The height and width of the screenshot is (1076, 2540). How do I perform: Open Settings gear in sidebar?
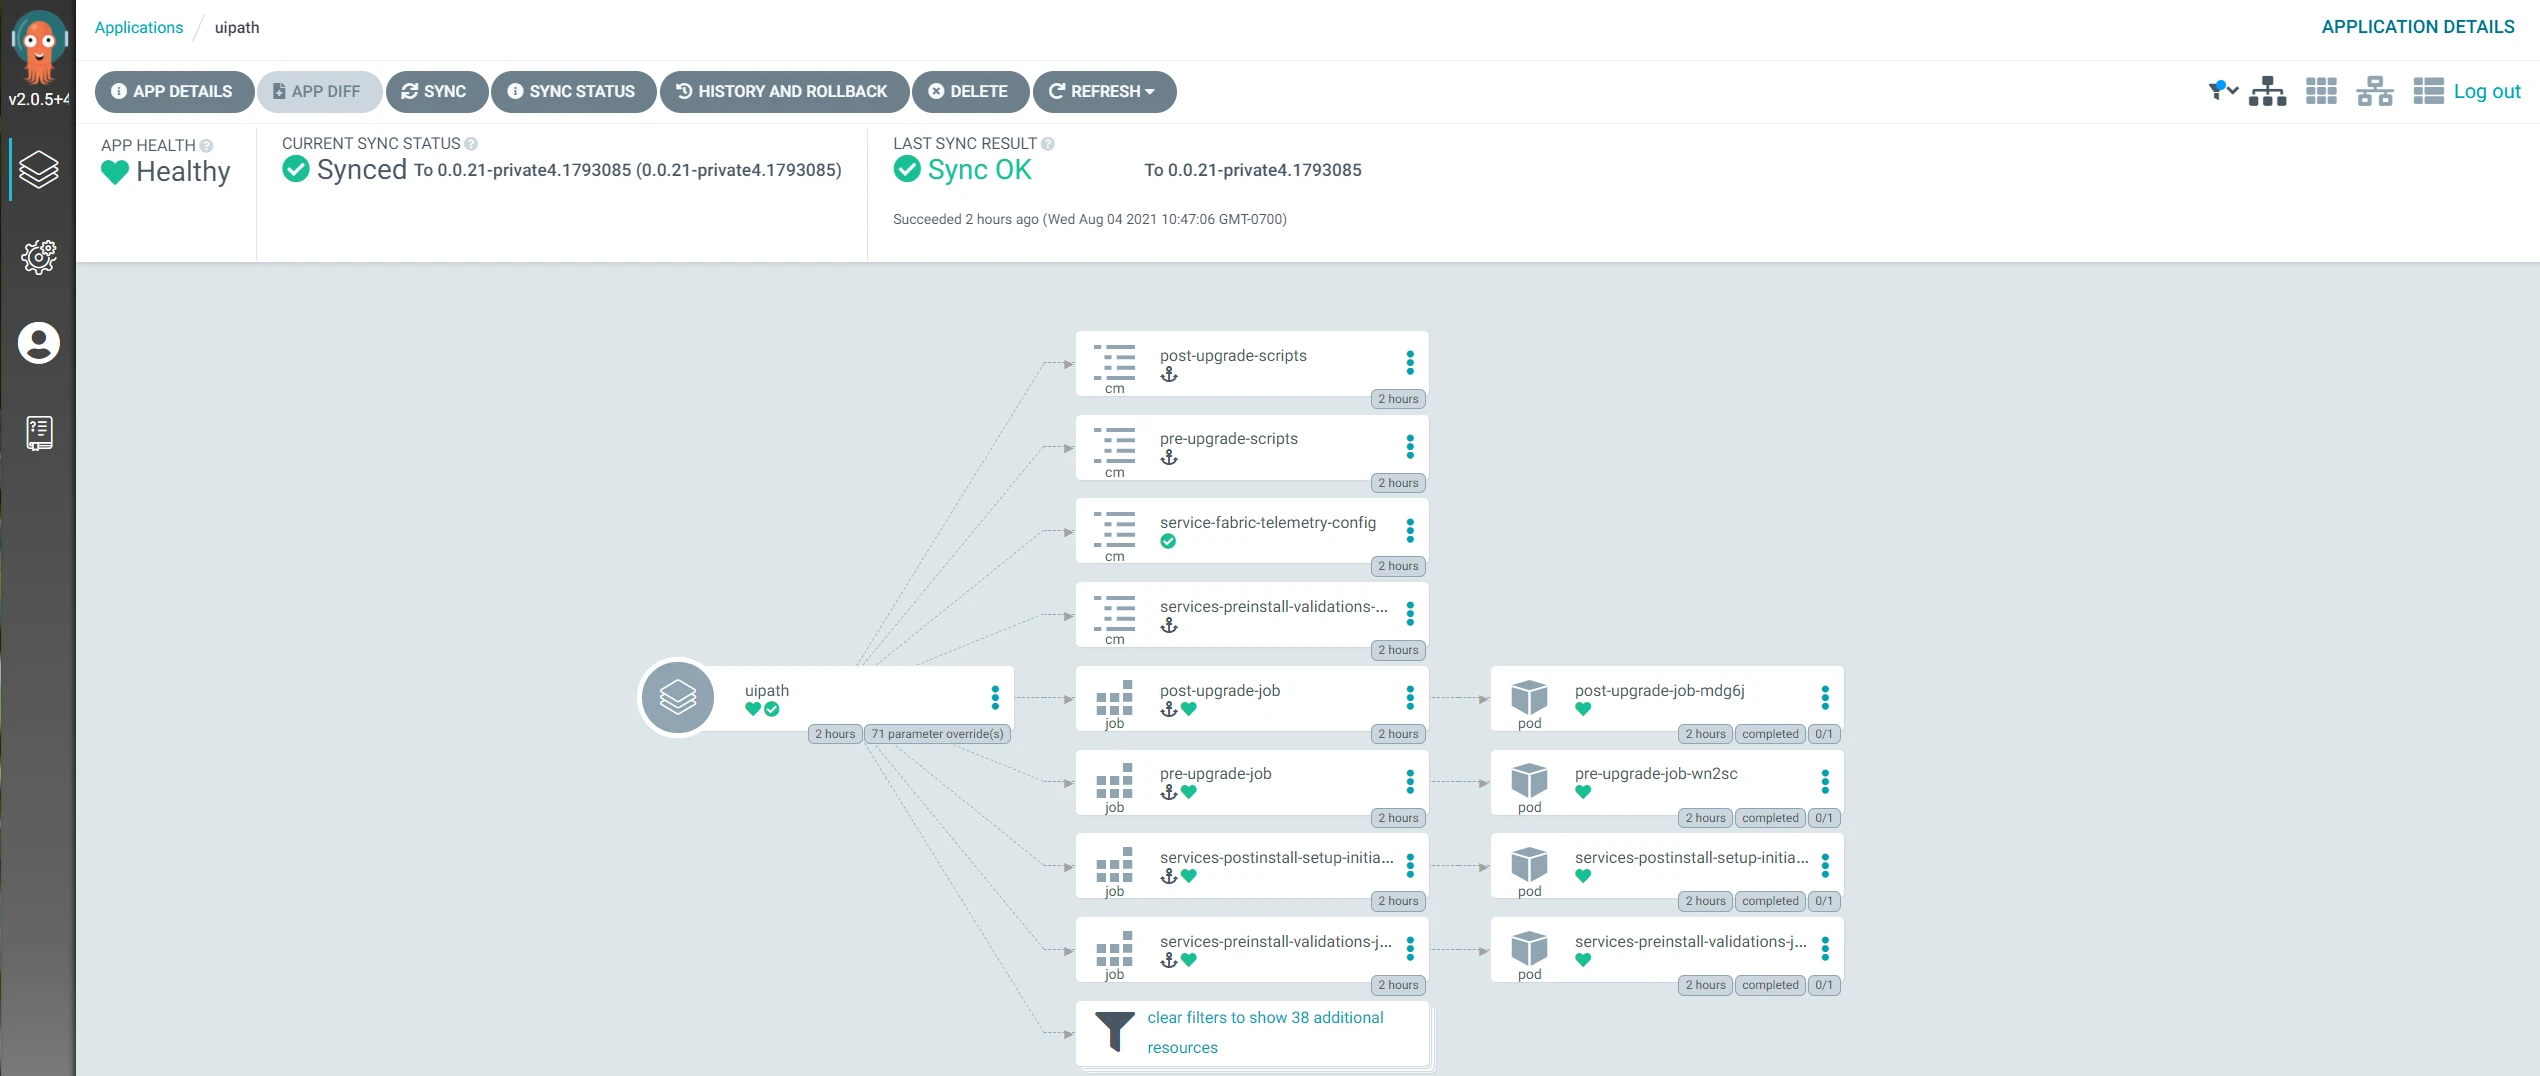click(x=39, y=257)
